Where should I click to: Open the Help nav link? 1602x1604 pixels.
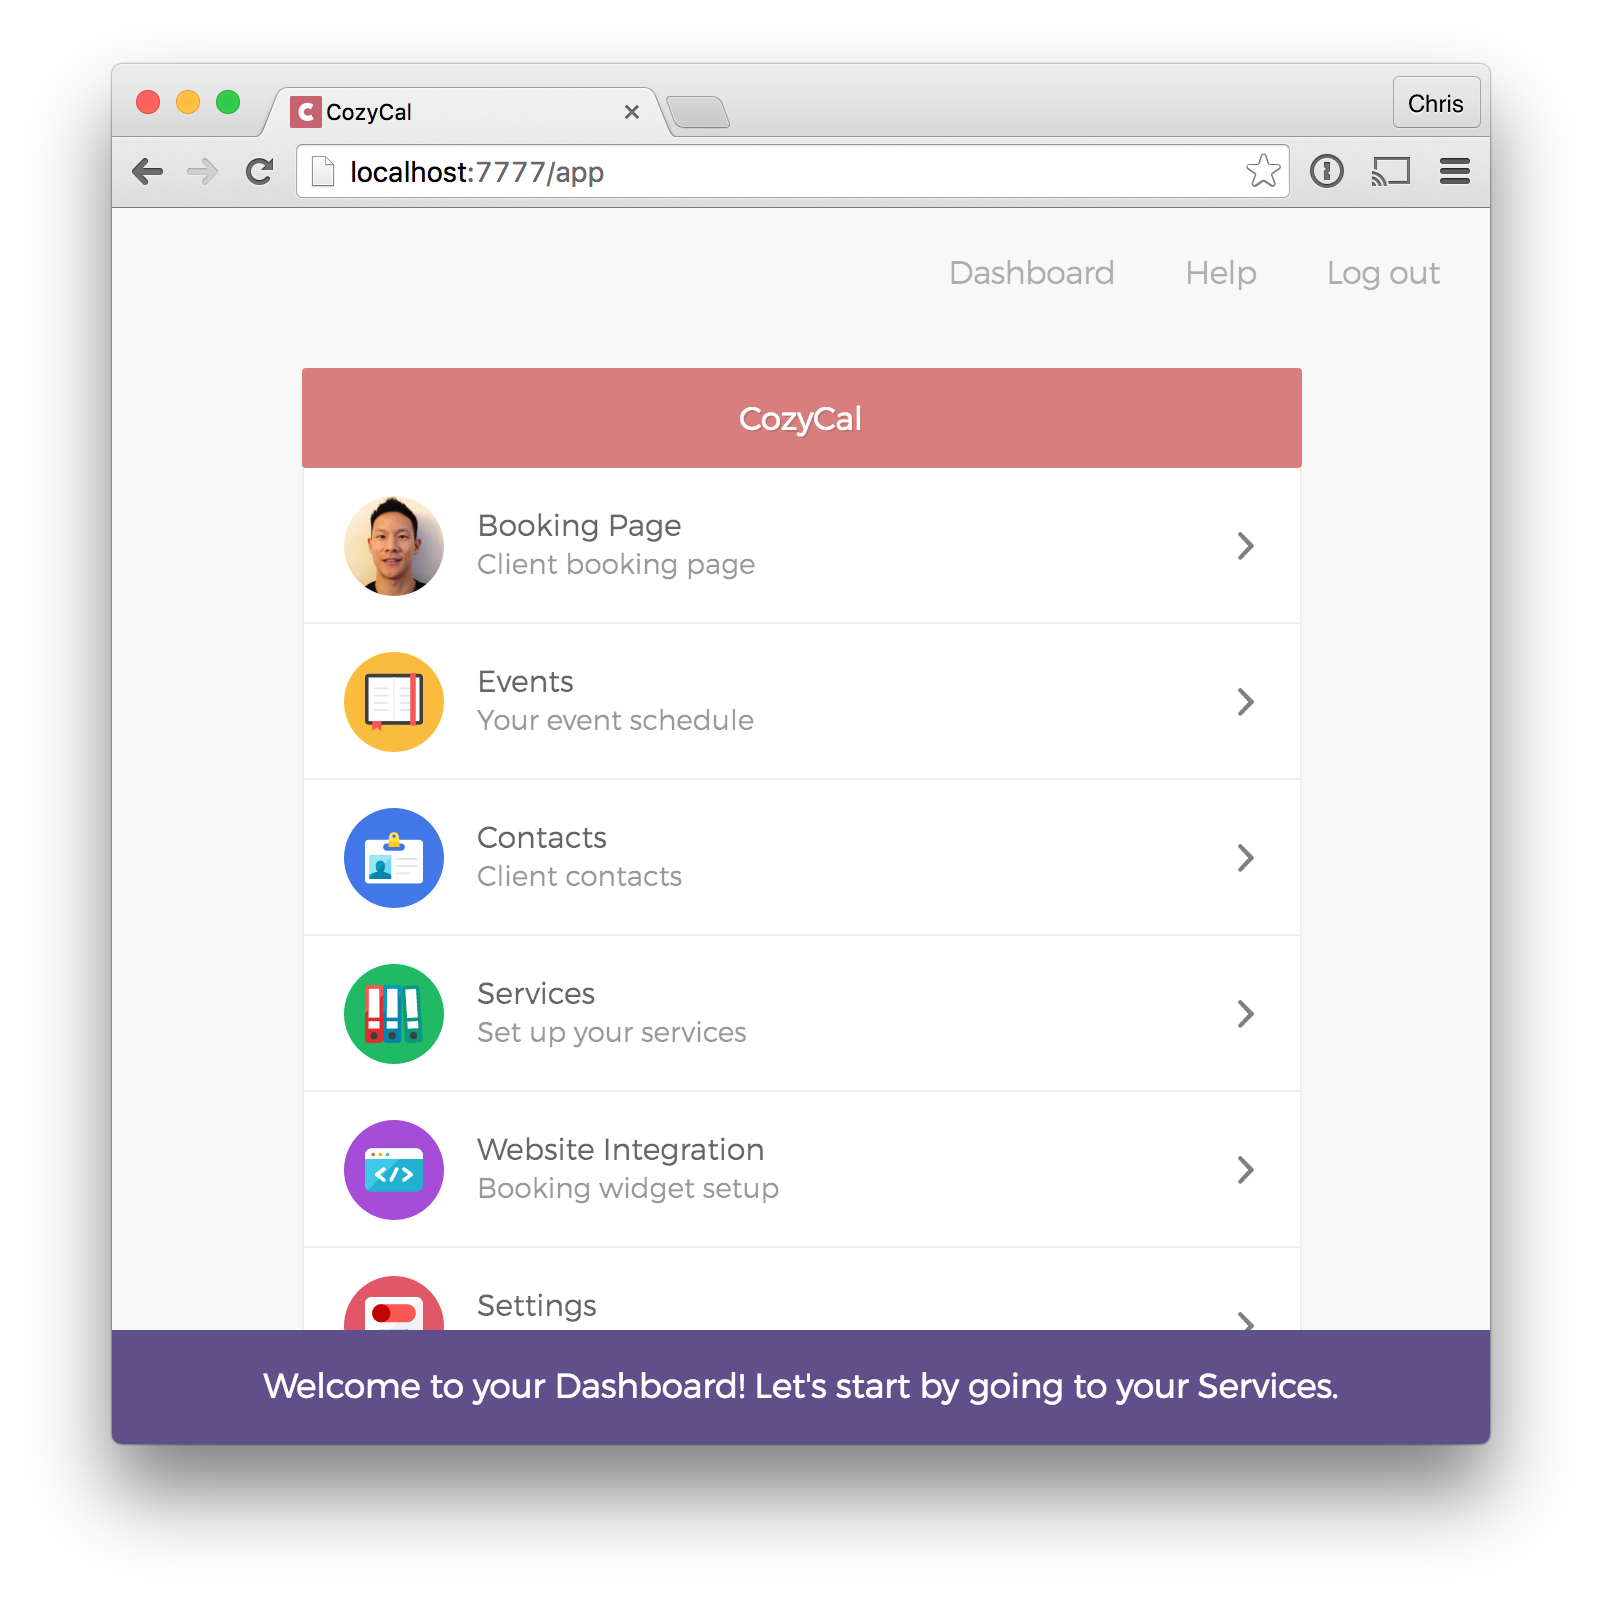(x=1221, y=273)
